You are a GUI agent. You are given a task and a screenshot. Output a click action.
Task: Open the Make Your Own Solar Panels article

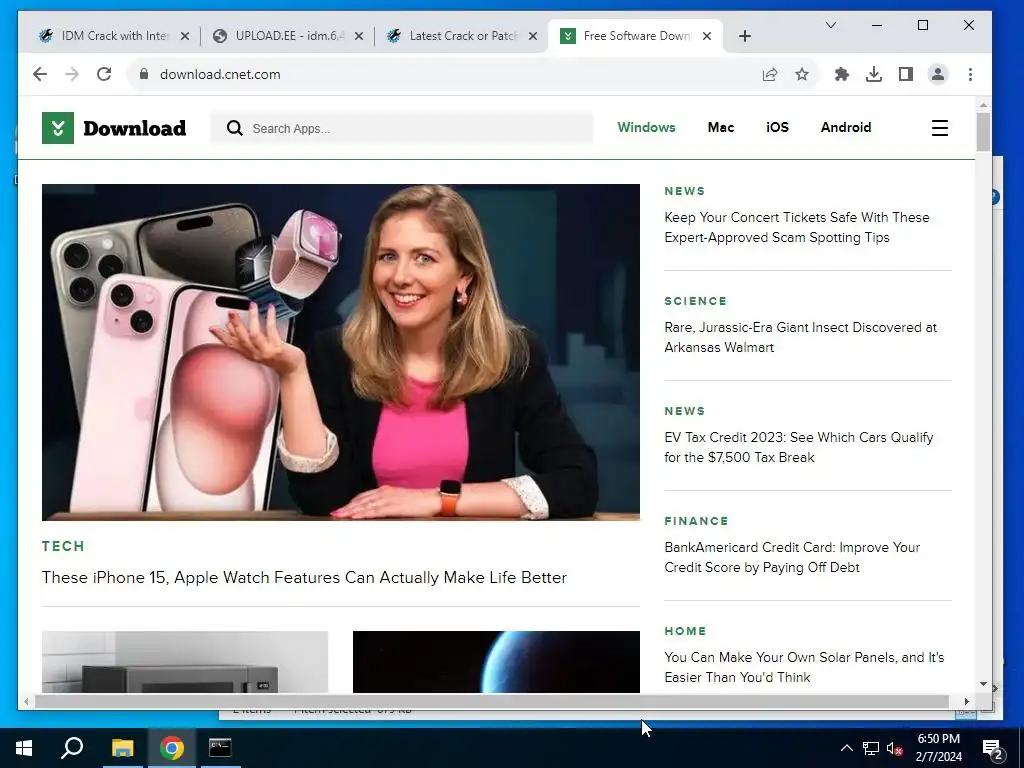(804, 667)
